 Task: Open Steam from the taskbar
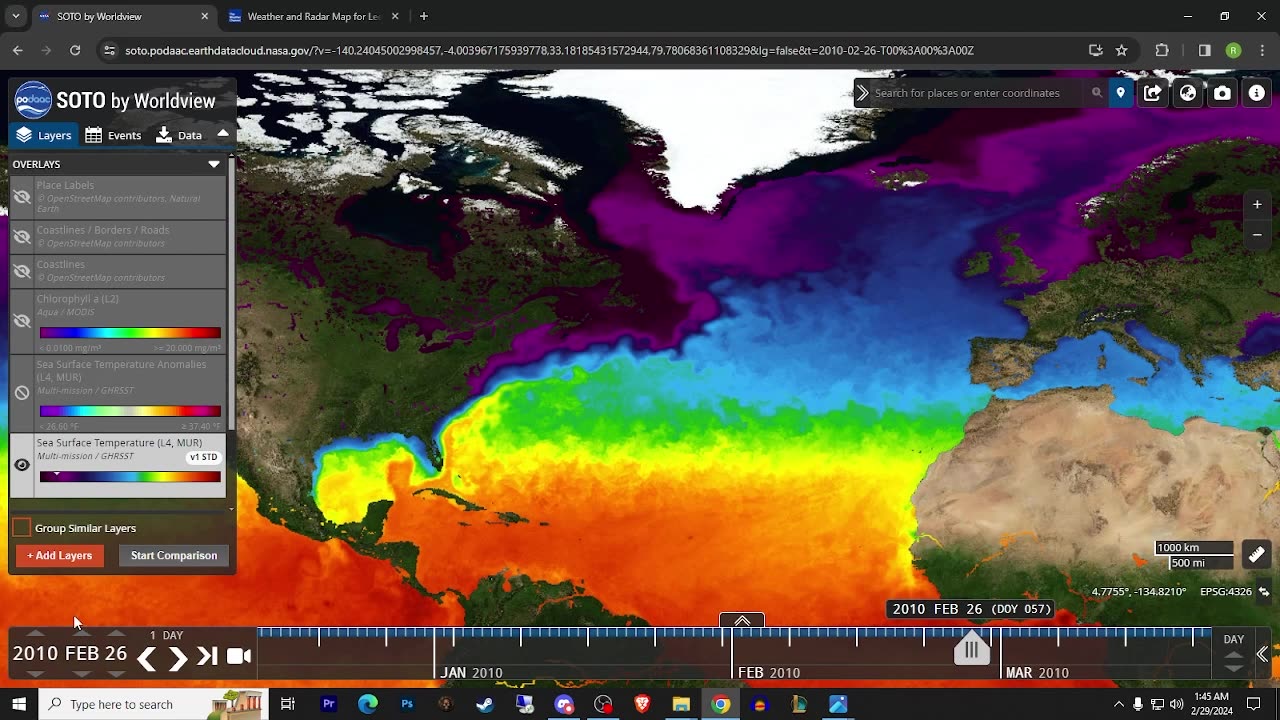485,704
